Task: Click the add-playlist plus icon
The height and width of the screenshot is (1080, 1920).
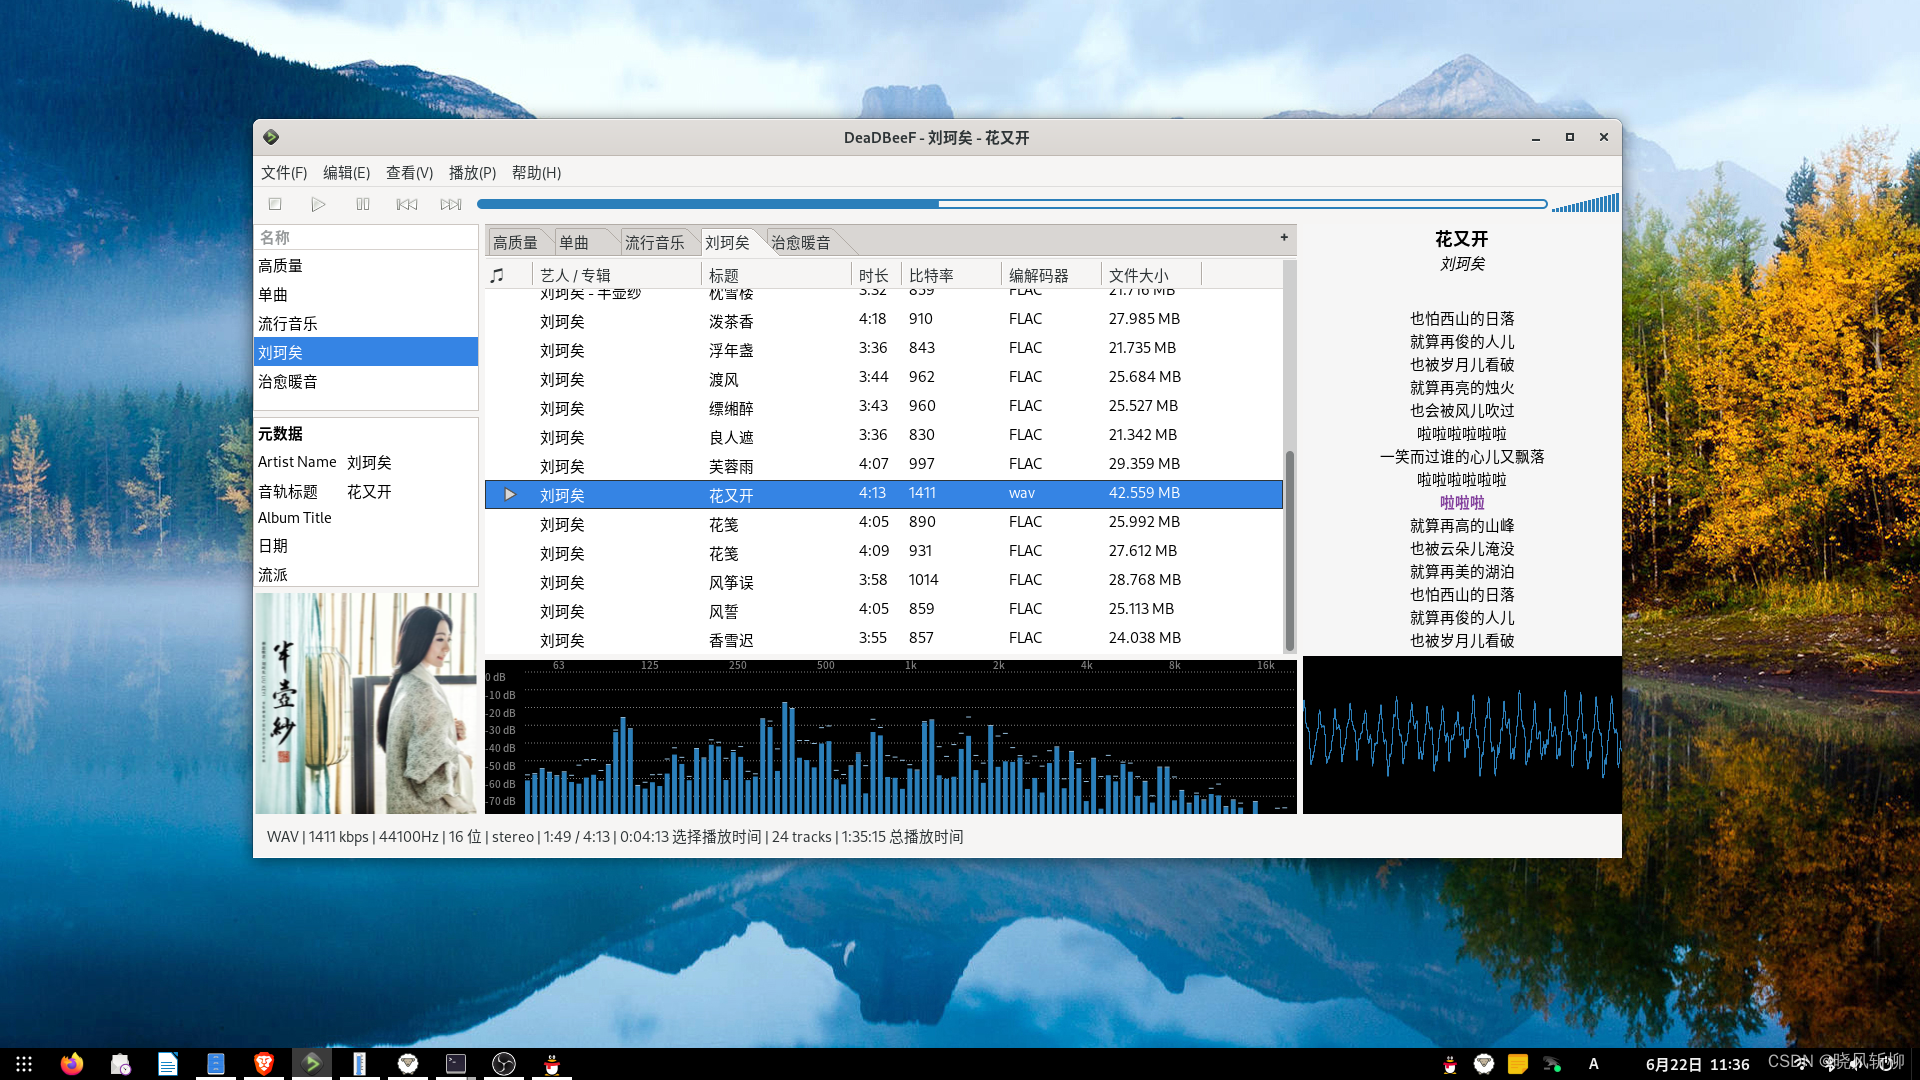Action: pyautogui.click(x=1284, y=238)
